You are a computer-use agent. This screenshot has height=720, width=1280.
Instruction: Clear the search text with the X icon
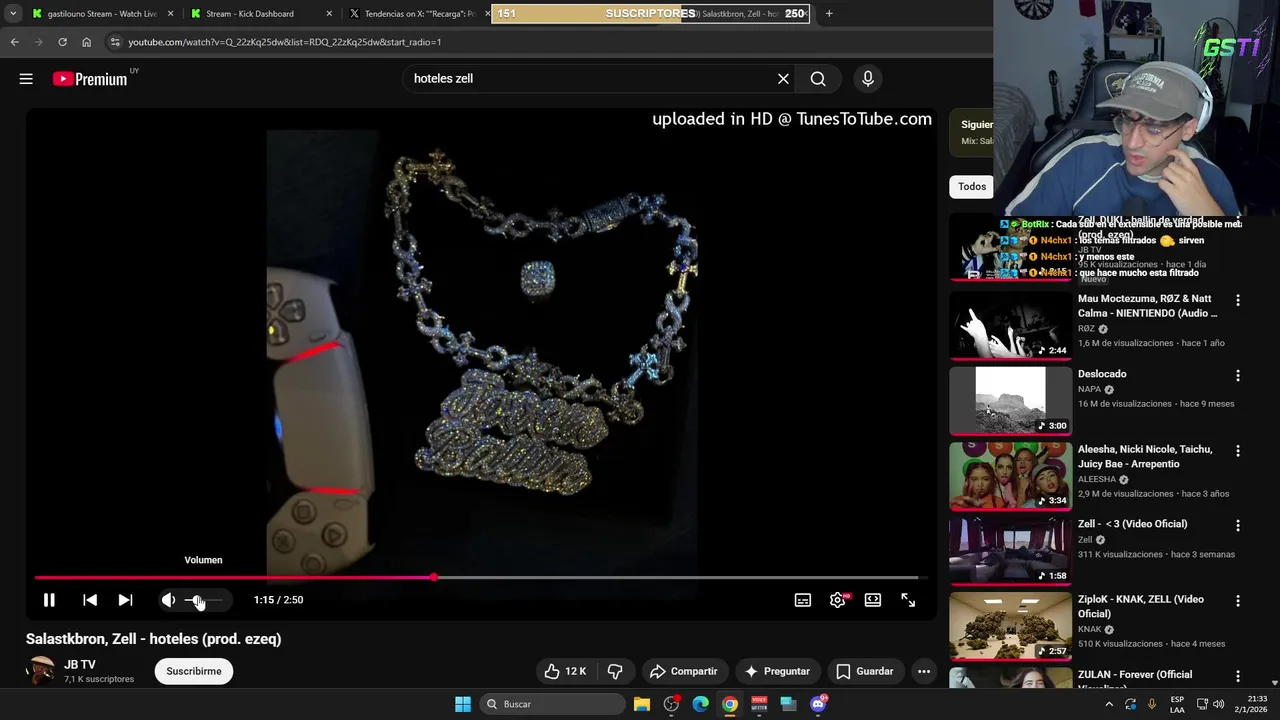783,79
